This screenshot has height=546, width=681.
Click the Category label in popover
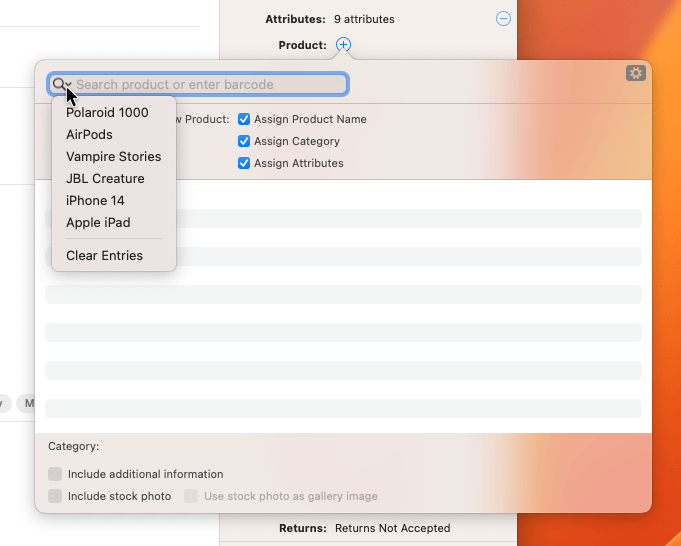point(73,446)
